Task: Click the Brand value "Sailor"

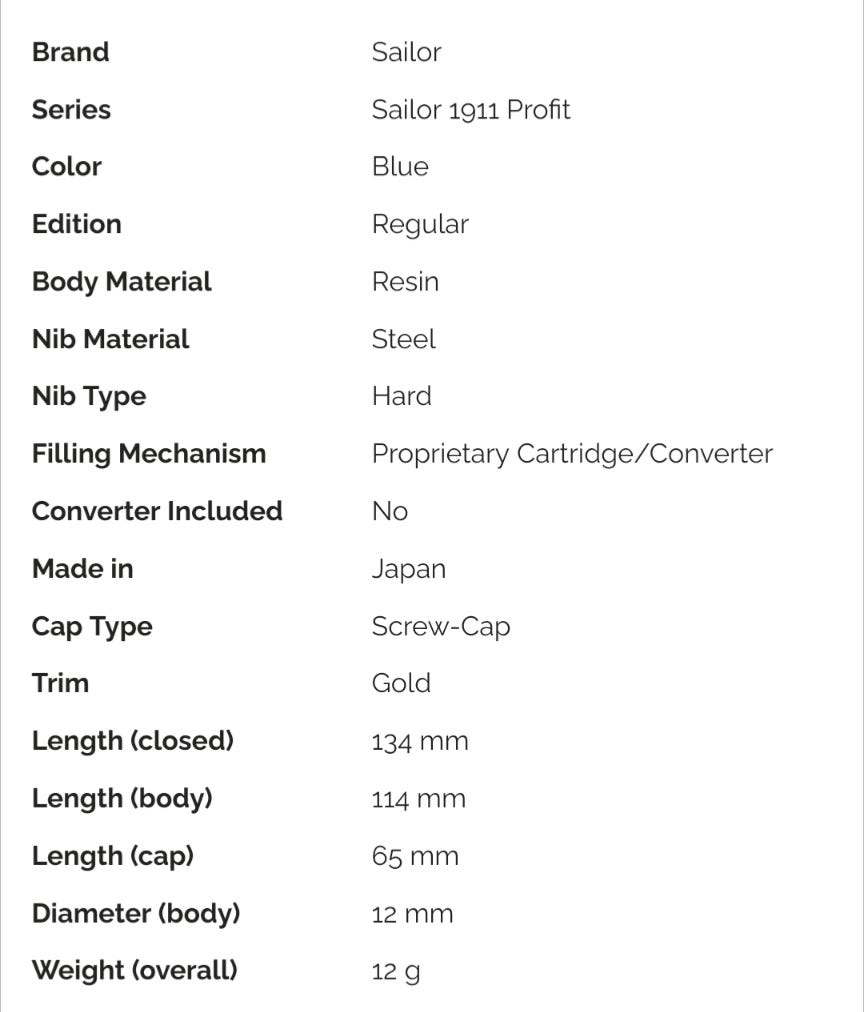Action: [x=406, y=52]
